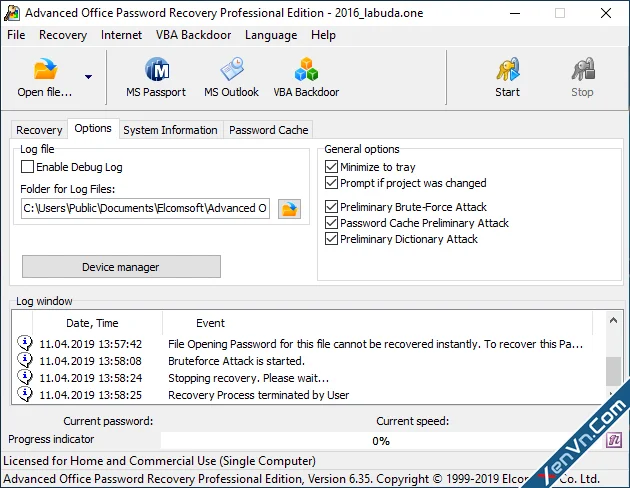Launch the MS Passport tool
This screenshot has height=488, width=630.
156,78
